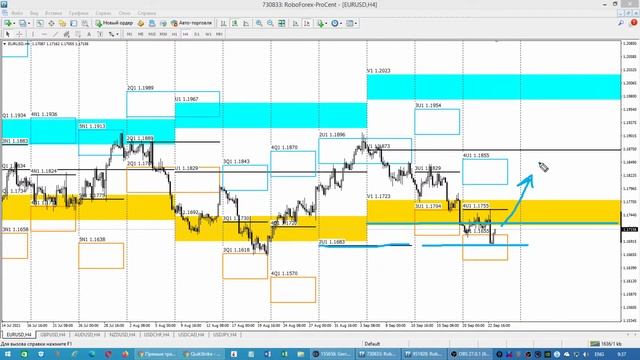
Task: Tile chart windows icon
Action: coord(282,23)
